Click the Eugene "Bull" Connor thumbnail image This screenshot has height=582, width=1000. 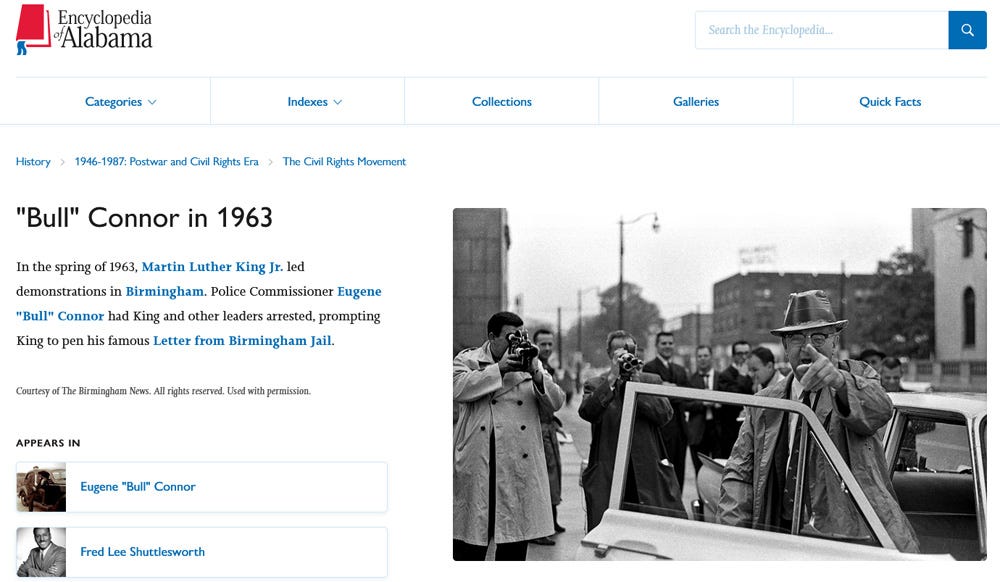point(41,487)
